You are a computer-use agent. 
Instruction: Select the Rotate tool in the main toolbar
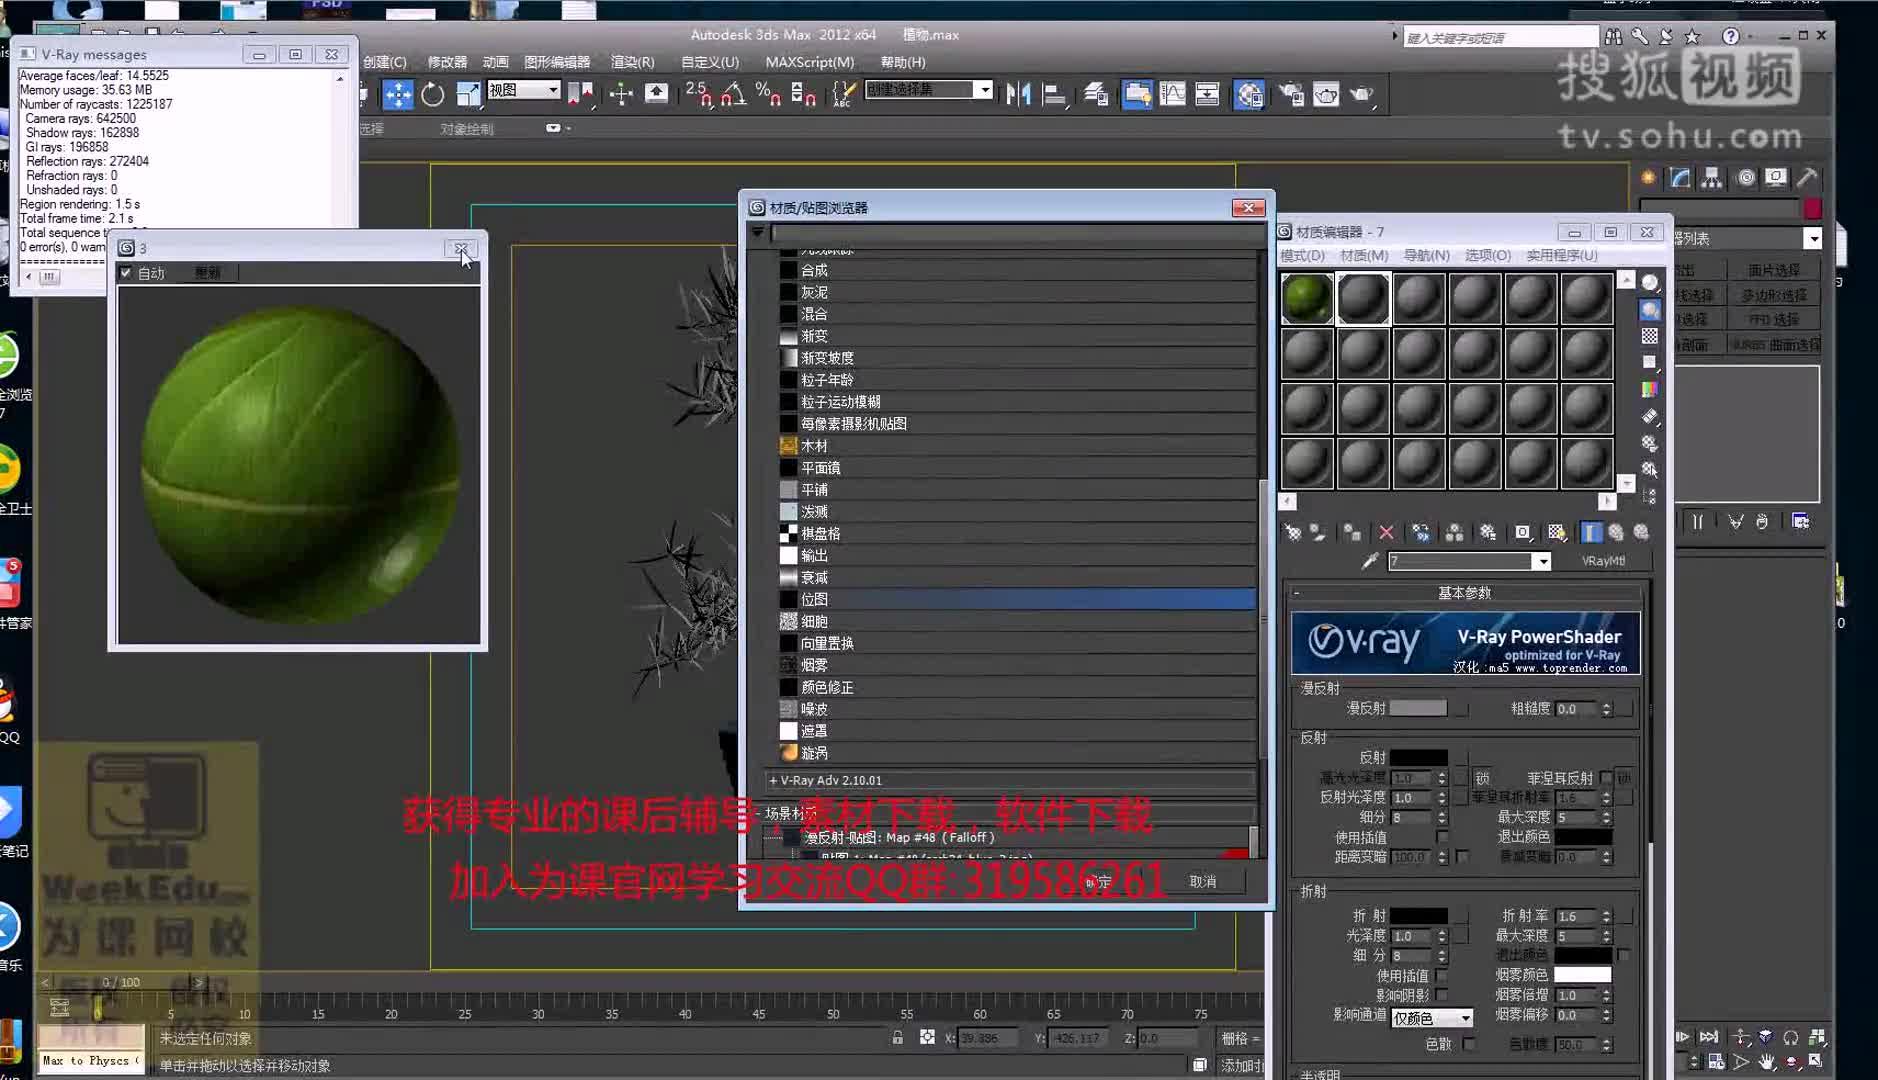tap(433, 95)
